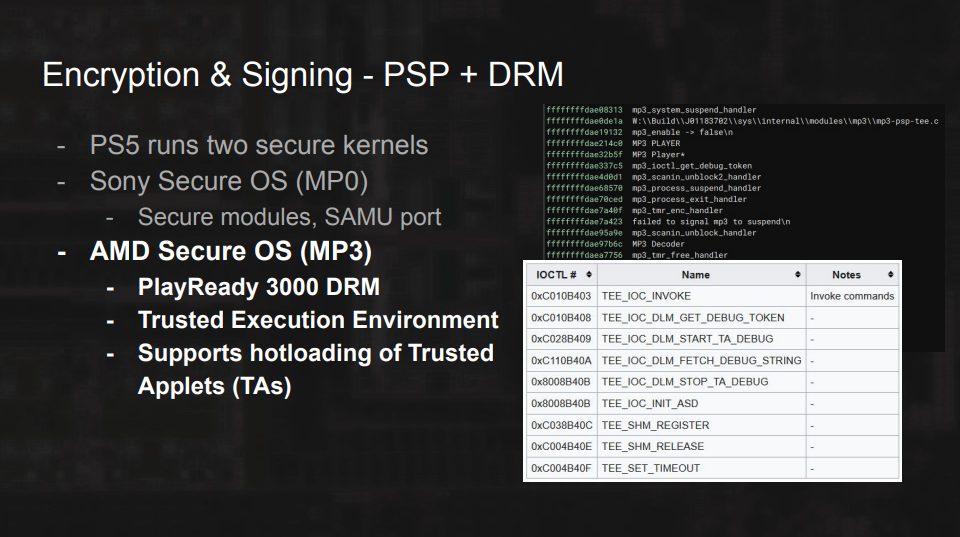960x537 pixels.
Task: Click the Notes column header
Action: (x=852, y=275)
